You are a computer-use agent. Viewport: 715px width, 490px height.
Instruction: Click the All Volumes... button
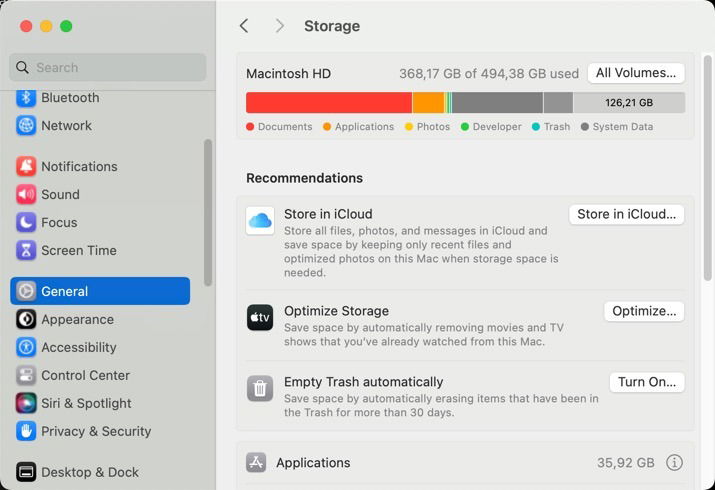pos(636,73)
